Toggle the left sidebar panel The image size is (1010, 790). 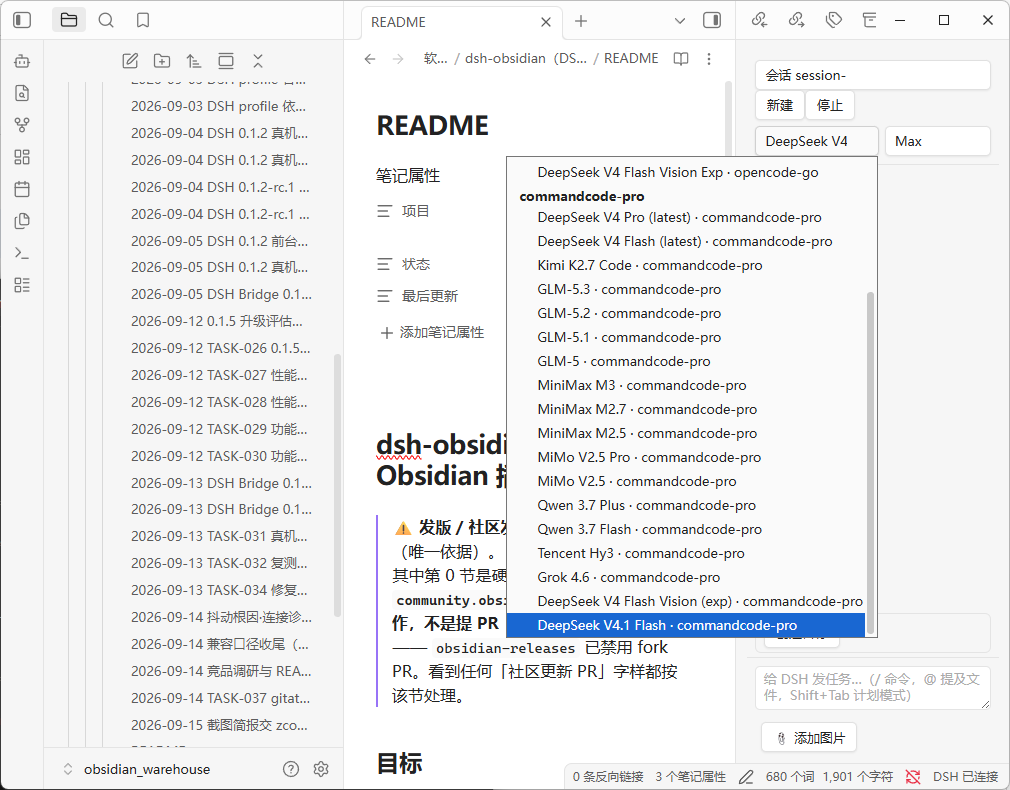(22, 21)
